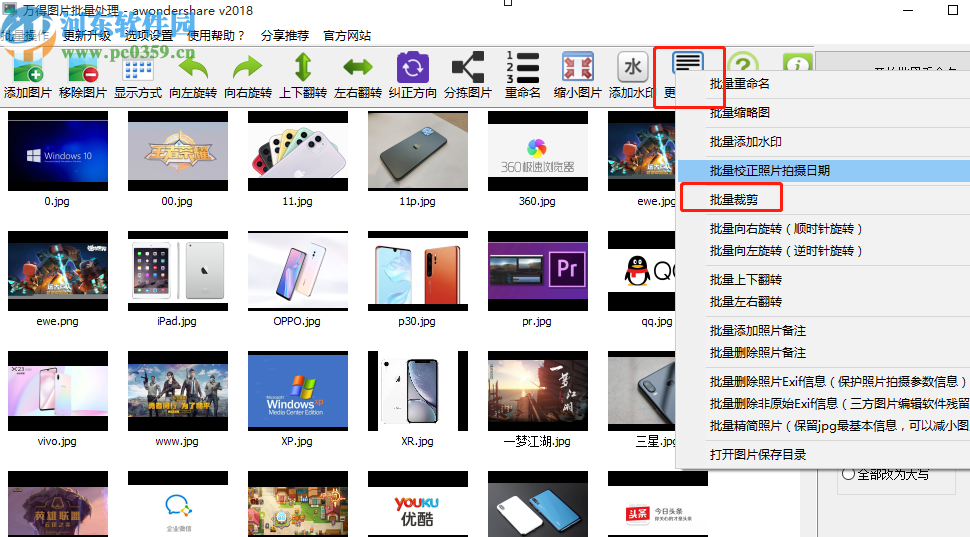Click the 纠正方向 correct orientation icon
970x537 pixels.
tap(413, 67)
